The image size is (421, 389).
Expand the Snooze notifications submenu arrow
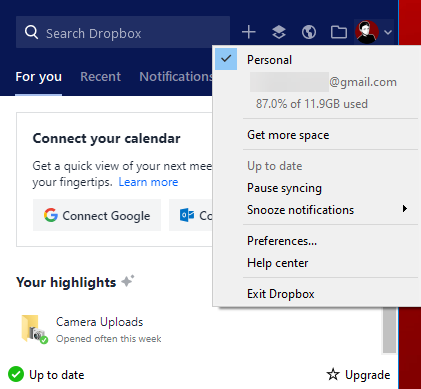pos(405,209)
